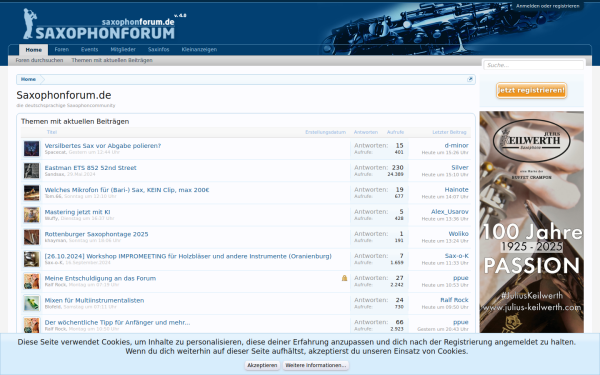
Task: Sort threads by Aufrufe column
Action: [395, 132]
